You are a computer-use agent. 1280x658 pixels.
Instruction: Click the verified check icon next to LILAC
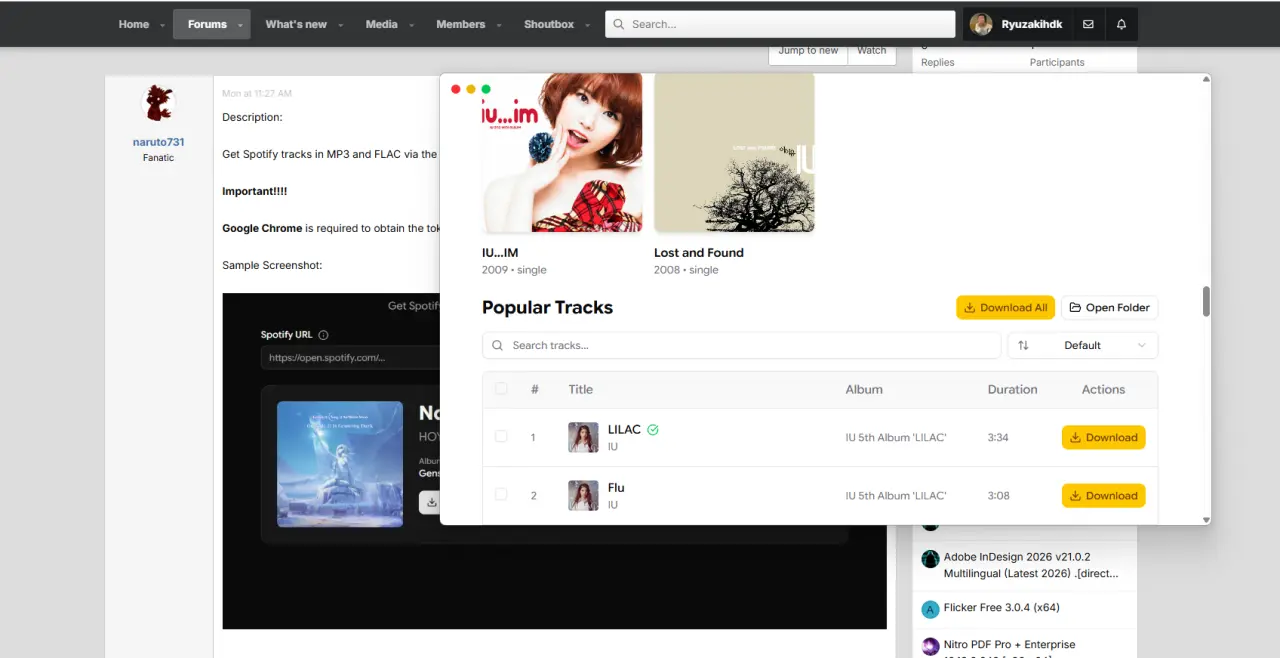click(653, 430)
